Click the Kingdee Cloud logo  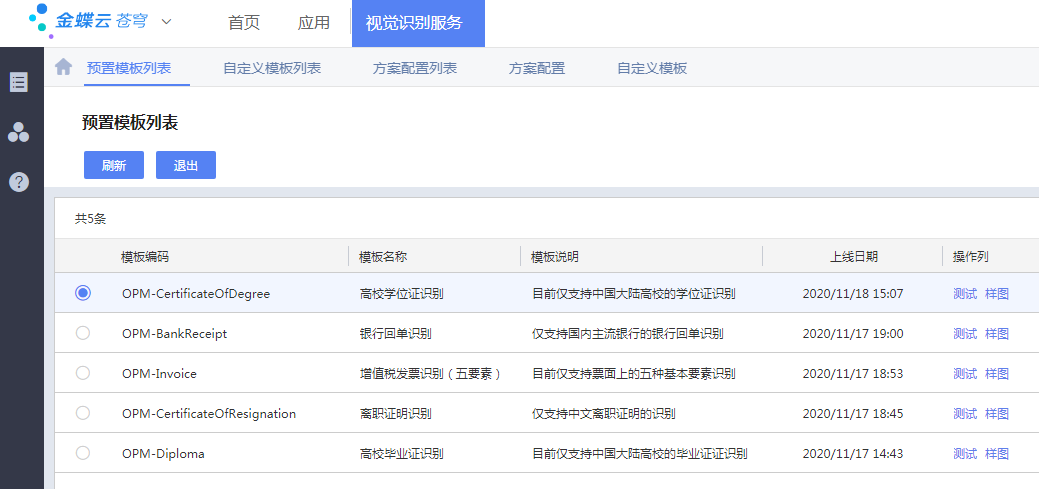point(88,21)
